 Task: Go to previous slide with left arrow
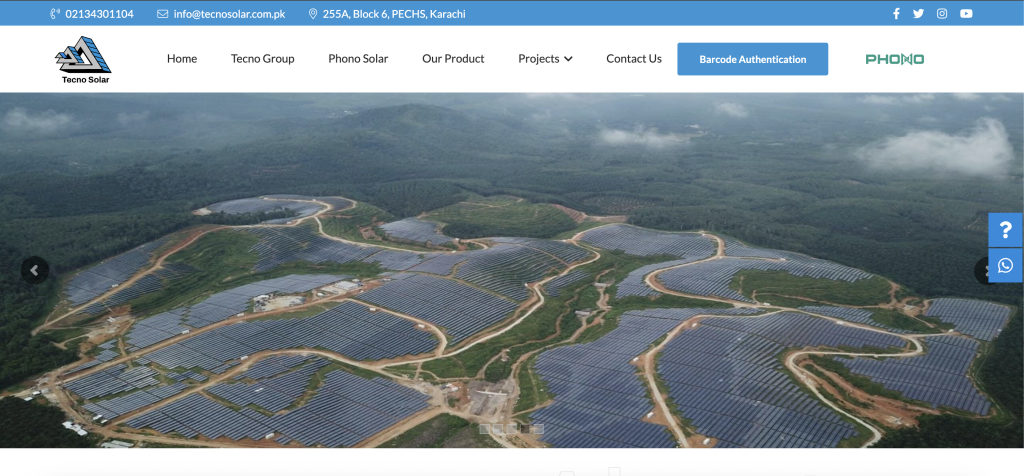pos(35,270)
